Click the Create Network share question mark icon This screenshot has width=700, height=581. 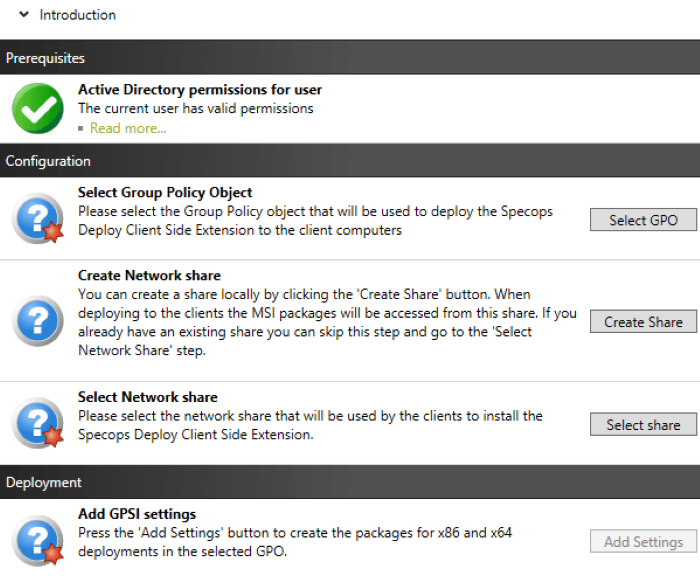(38, 321)
